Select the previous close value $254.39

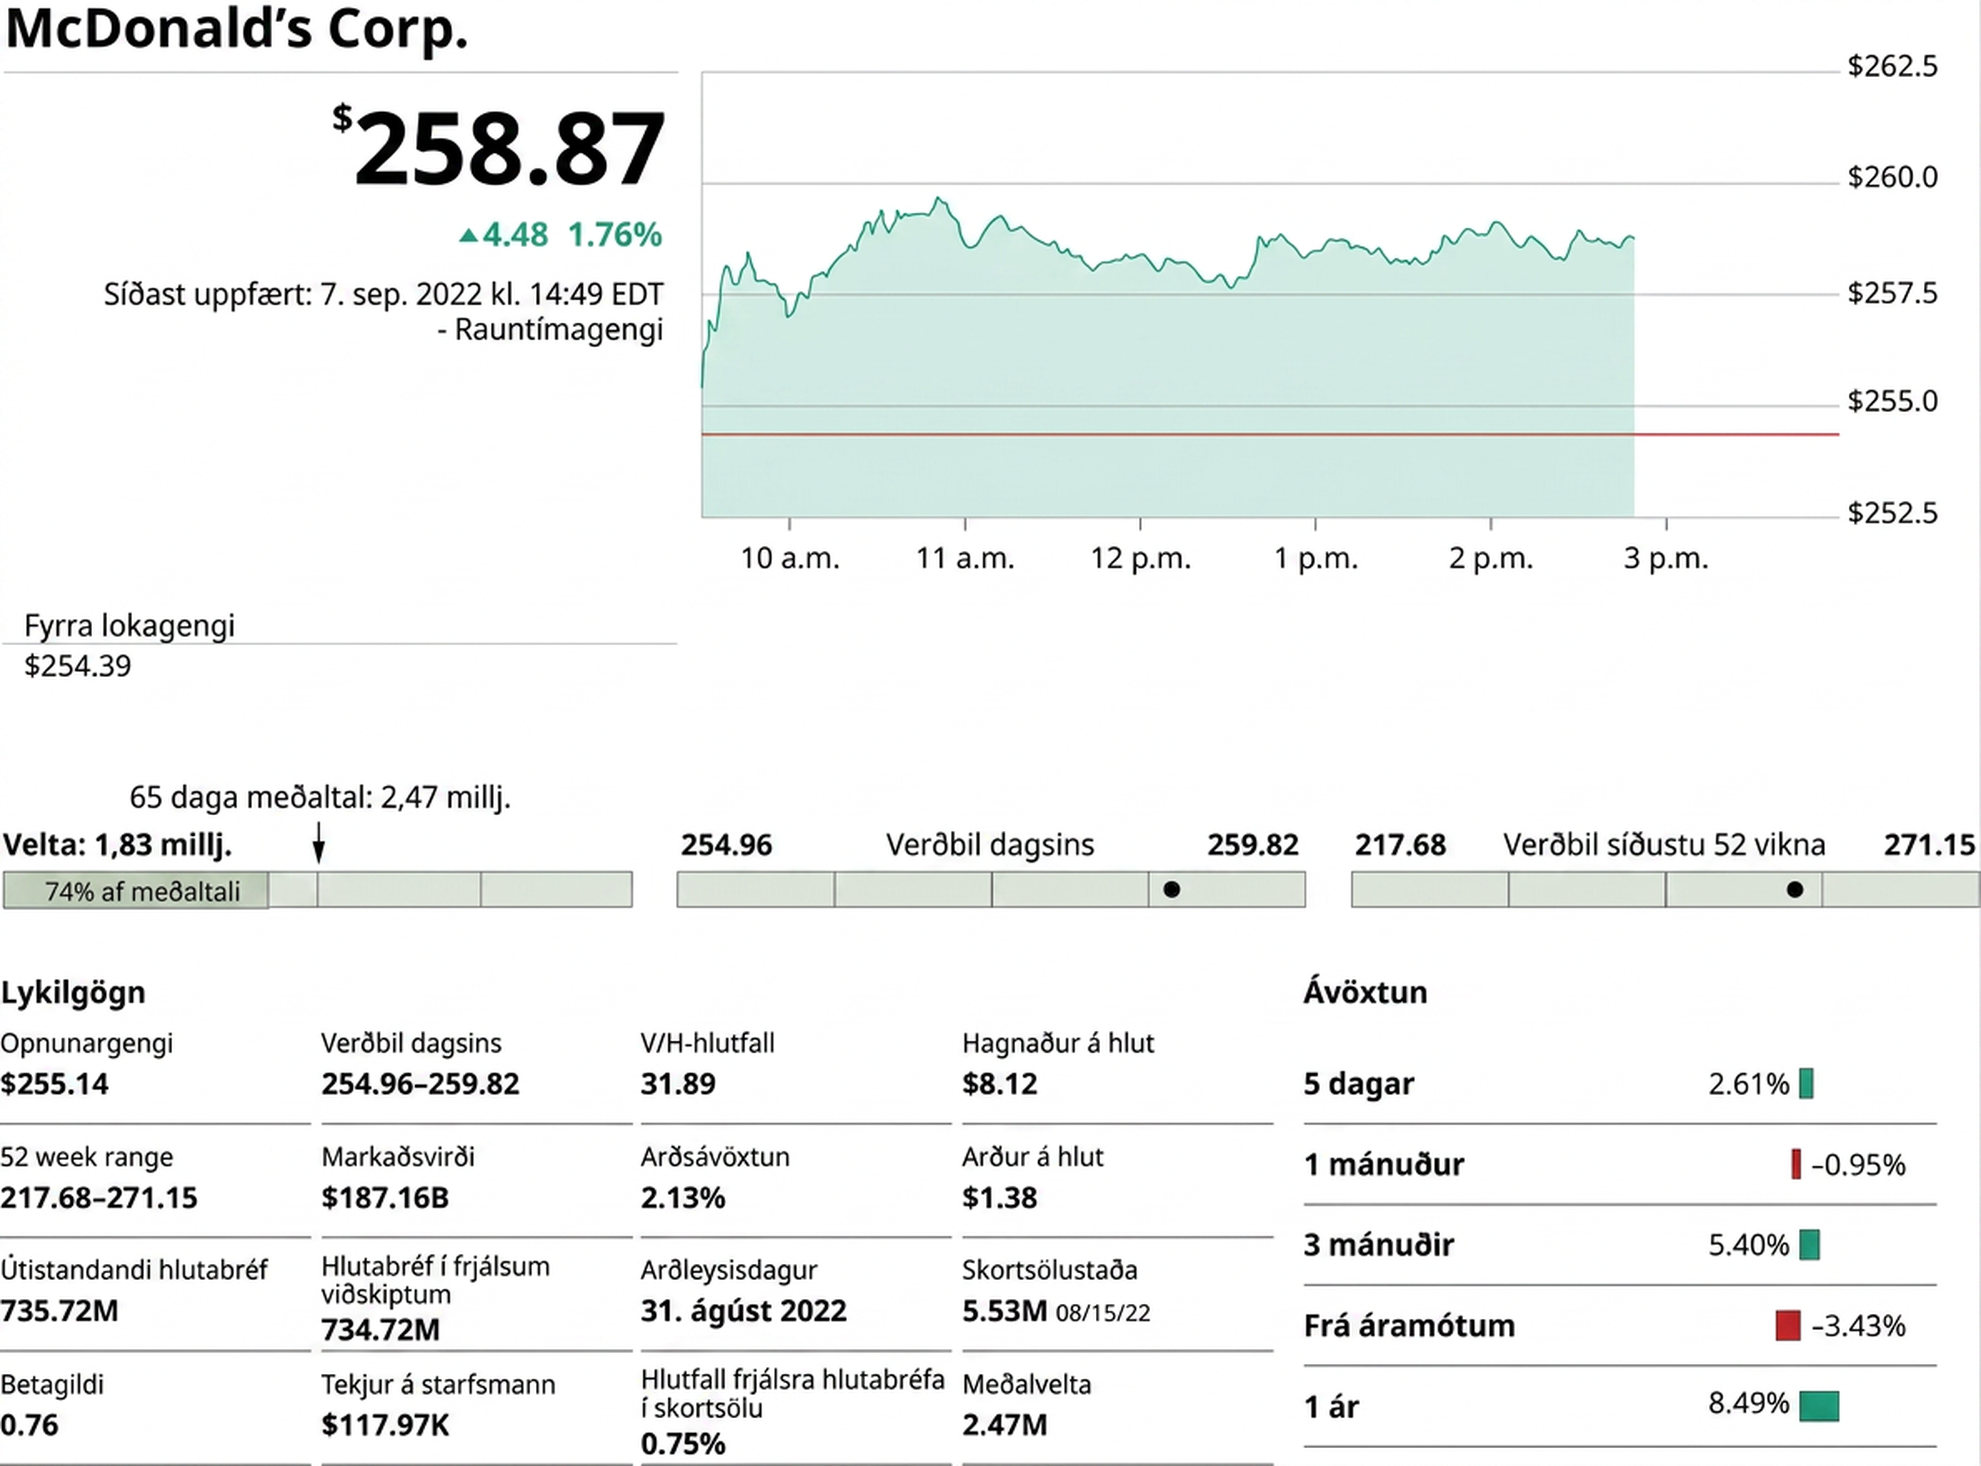tap(78, 666)
